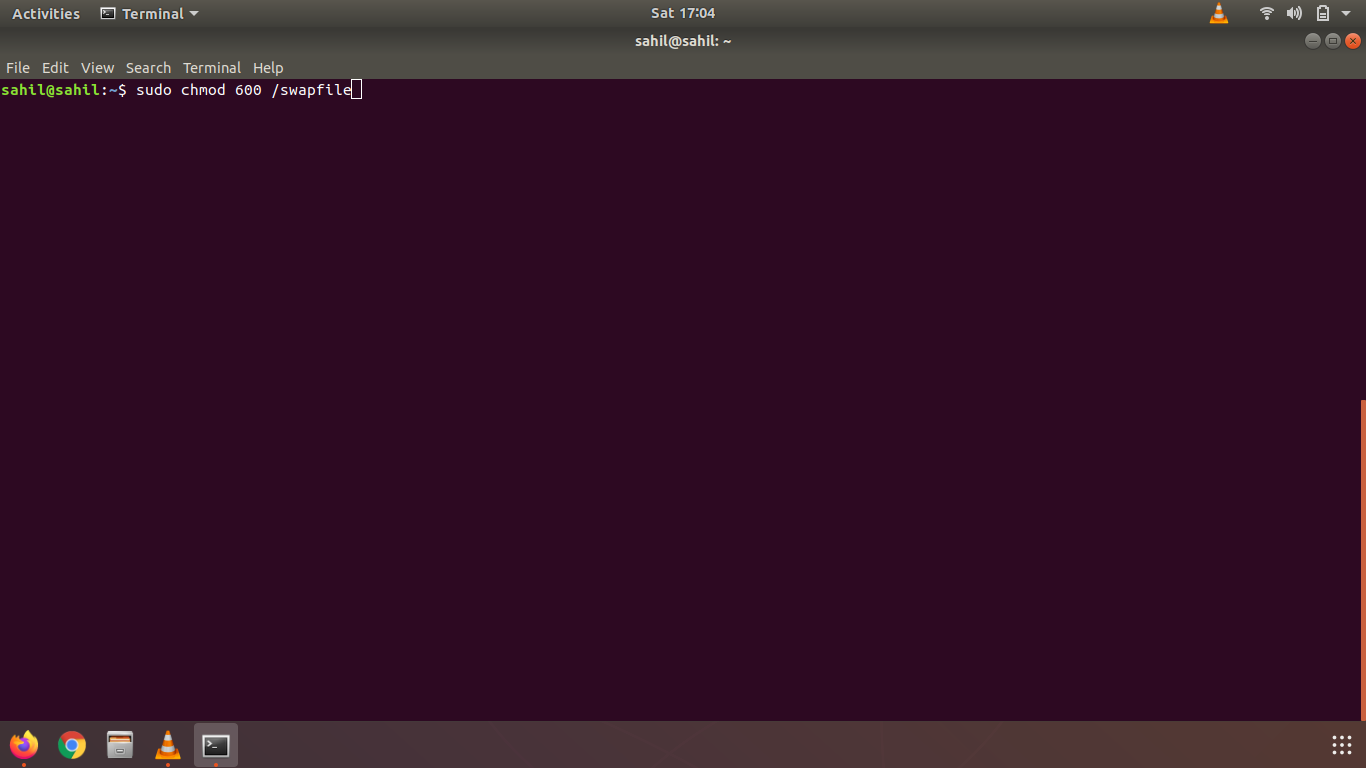Open the File menu
The width and height of the screenshot is (1366, 768).
click(x=18, y=68)
